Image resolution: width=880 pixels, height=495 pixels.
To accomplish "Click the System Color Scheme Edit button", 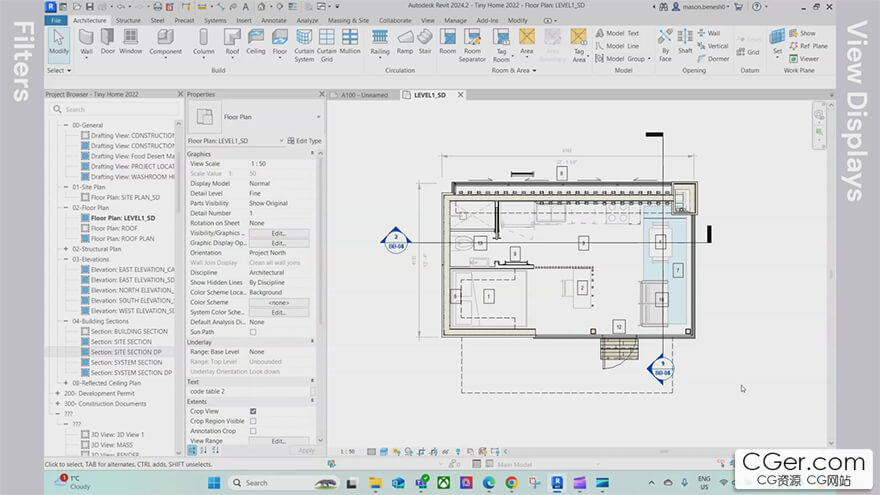I will pos(279,312).
